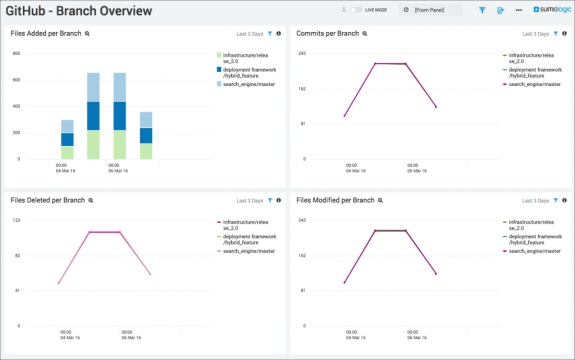Toggle search_engine/master series in Files Added legend
This screenshot has width=575, height=360.
pyautogui.click(x=246, y=84)
